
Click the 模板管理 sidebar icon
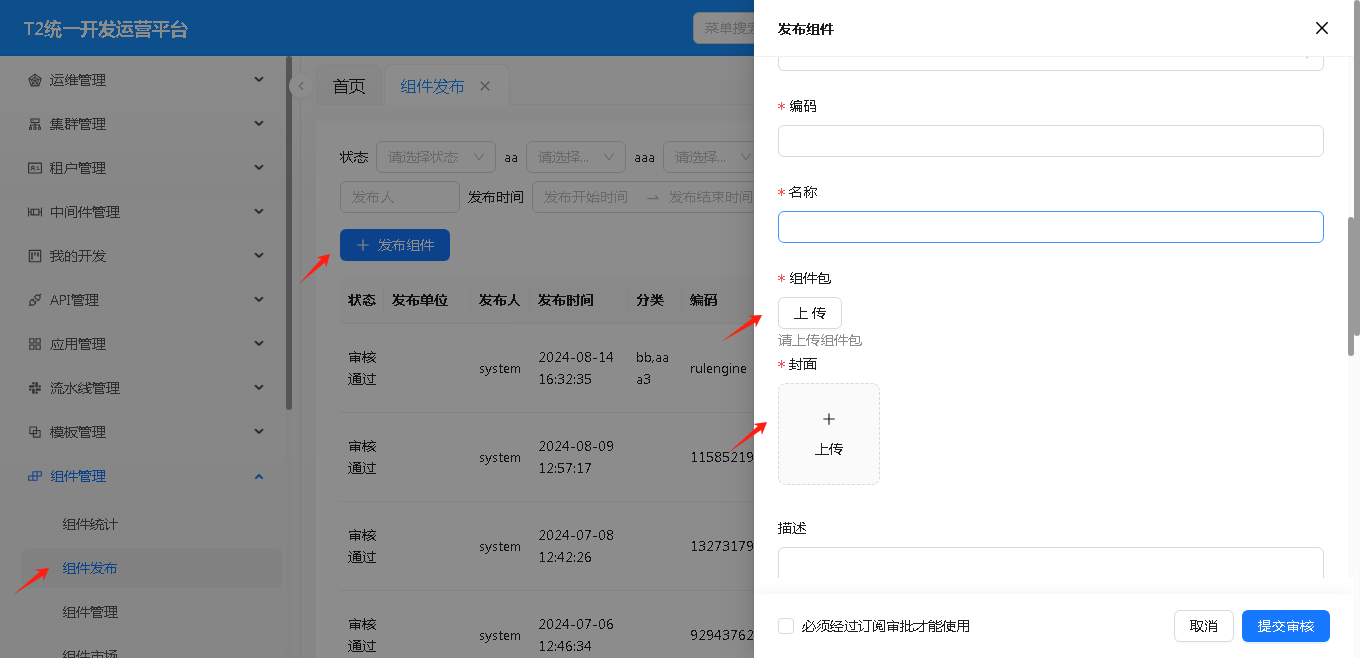tap(35, 432)
